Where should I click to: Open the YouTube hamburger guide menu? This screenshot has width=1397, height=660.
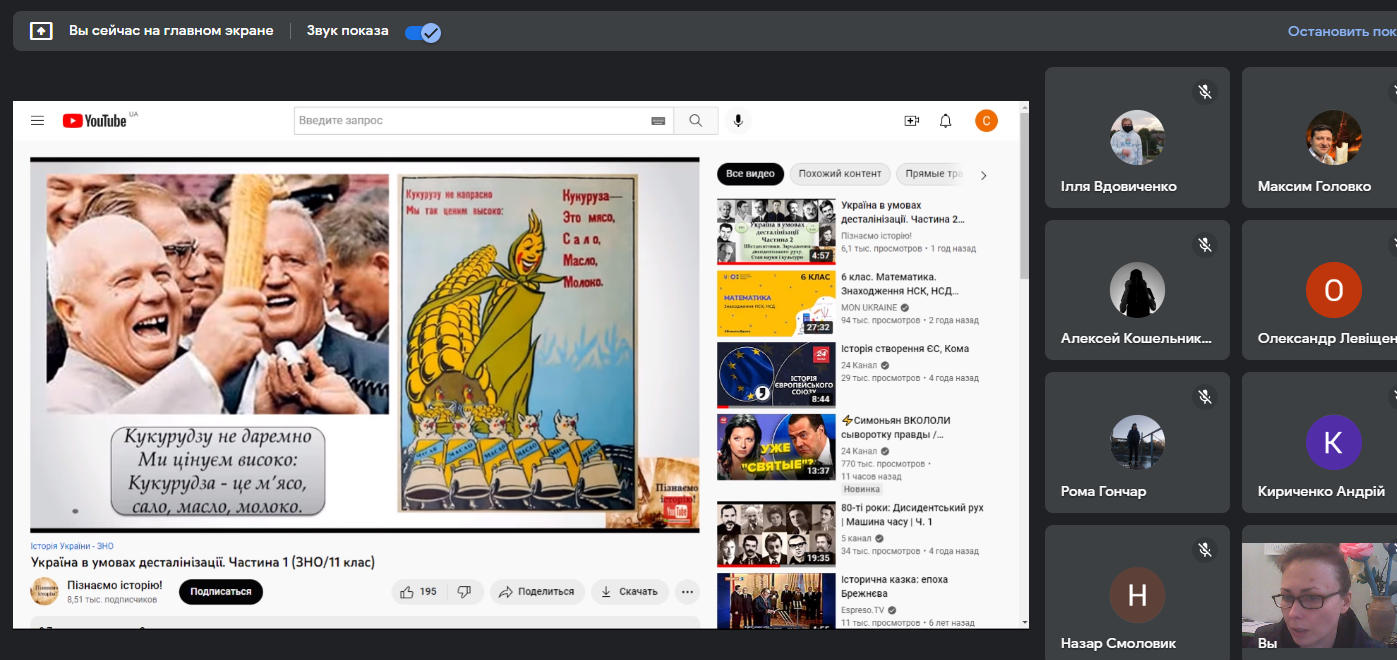[38, 121]
